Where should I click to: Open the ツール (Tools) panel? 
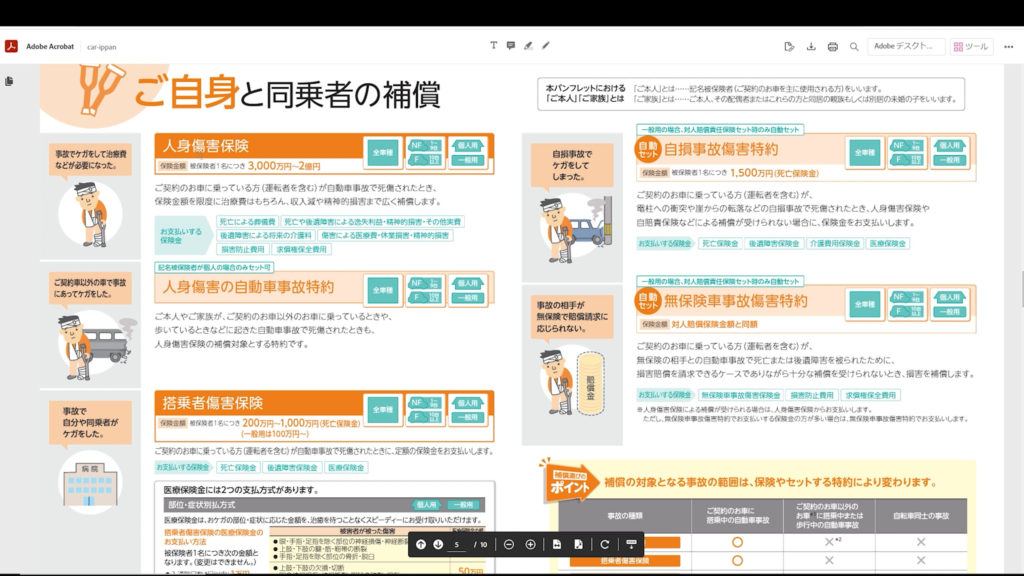pyautogui.click(x=970, y=46)
